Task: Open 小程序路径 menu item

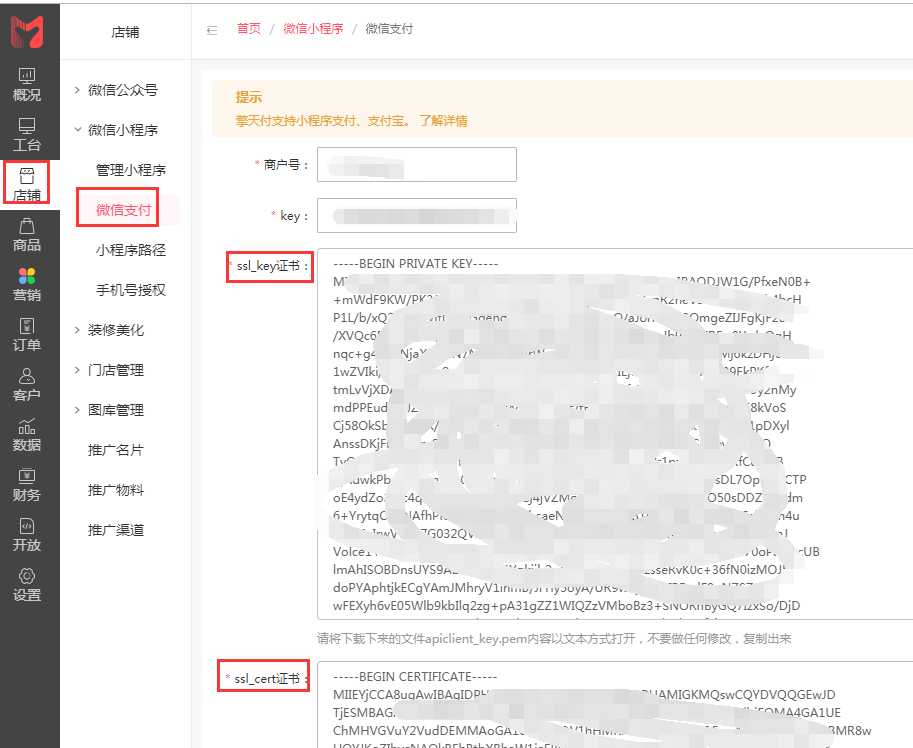Action: (130, 250)
